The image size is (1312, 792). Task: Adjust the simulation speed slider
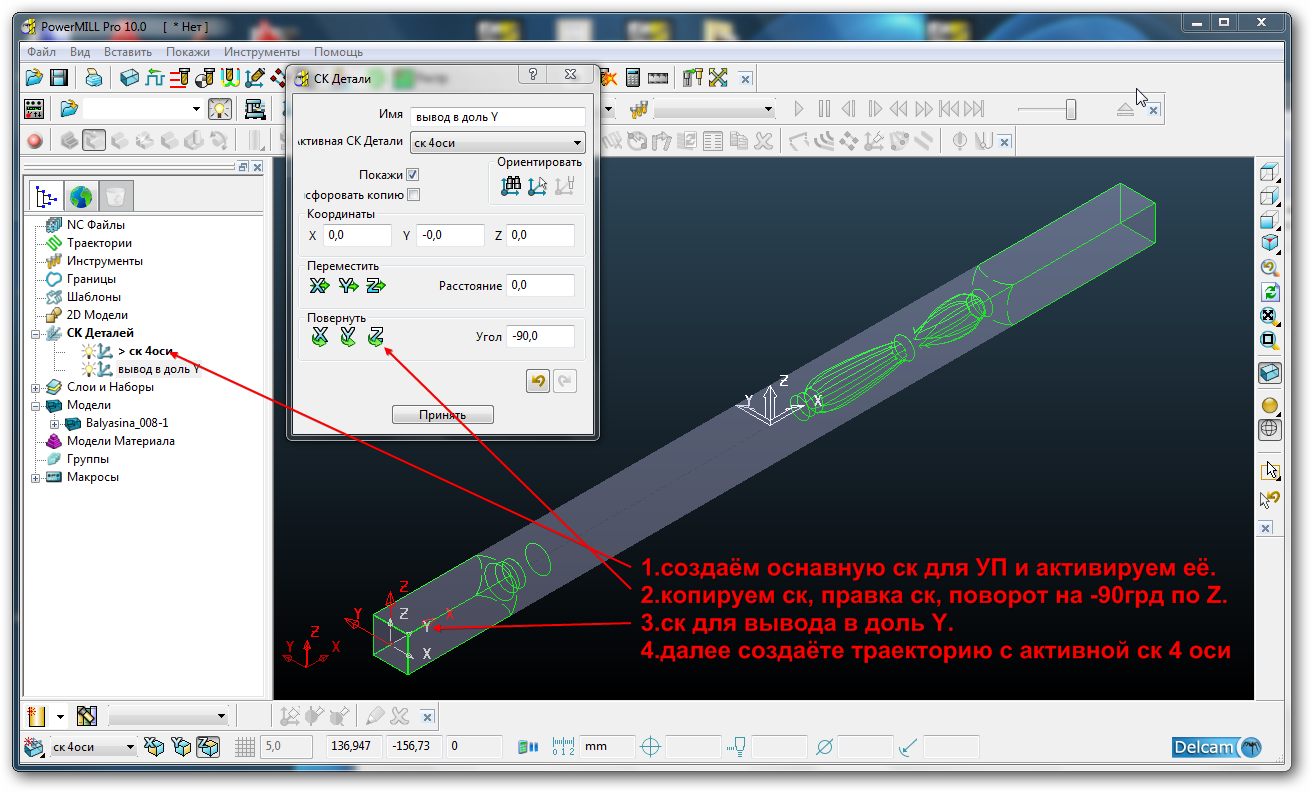click(1070, 108)
